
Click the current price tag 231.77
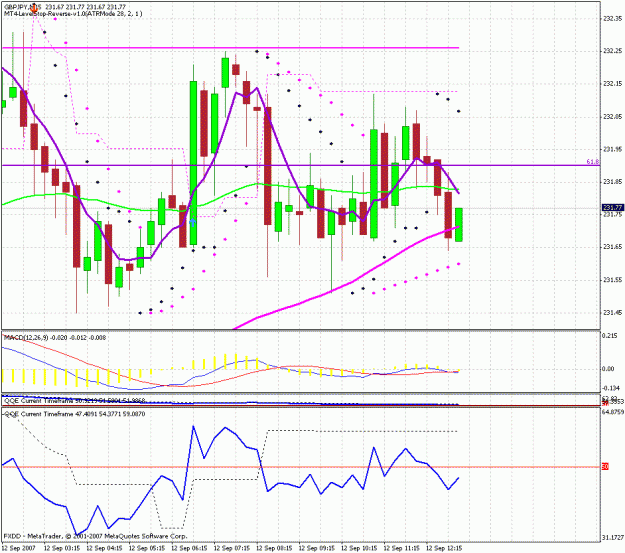click(612, 207)
